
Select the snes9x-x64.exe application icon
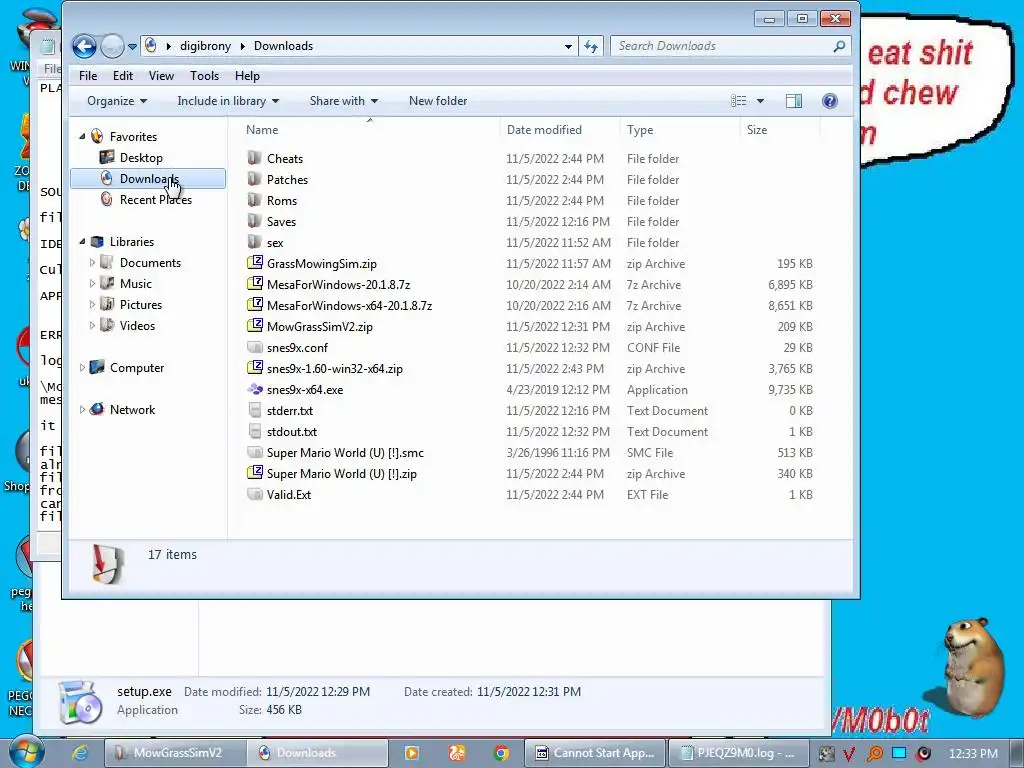tap(255, 389)
